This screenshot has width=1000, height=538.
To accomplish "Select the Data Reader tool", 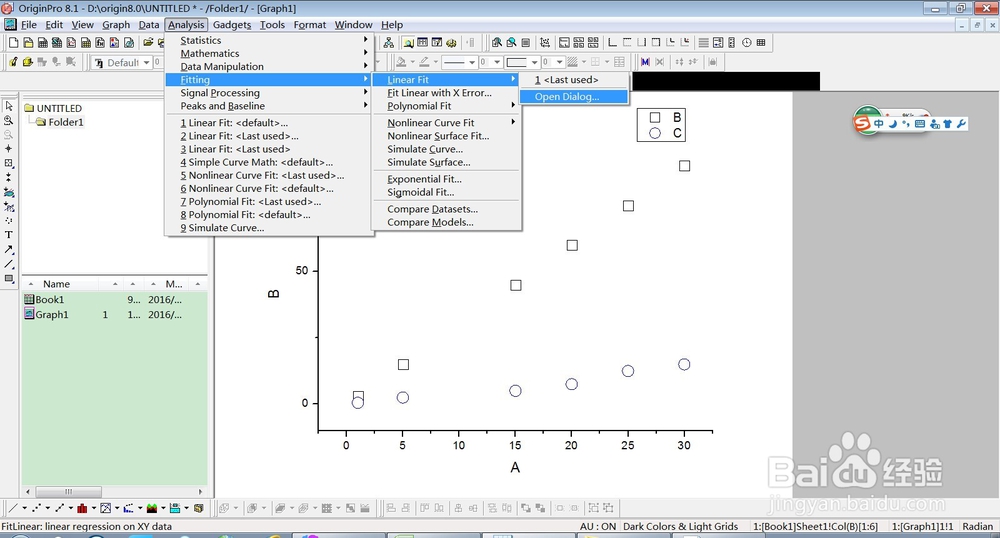I will coord(8,163).
